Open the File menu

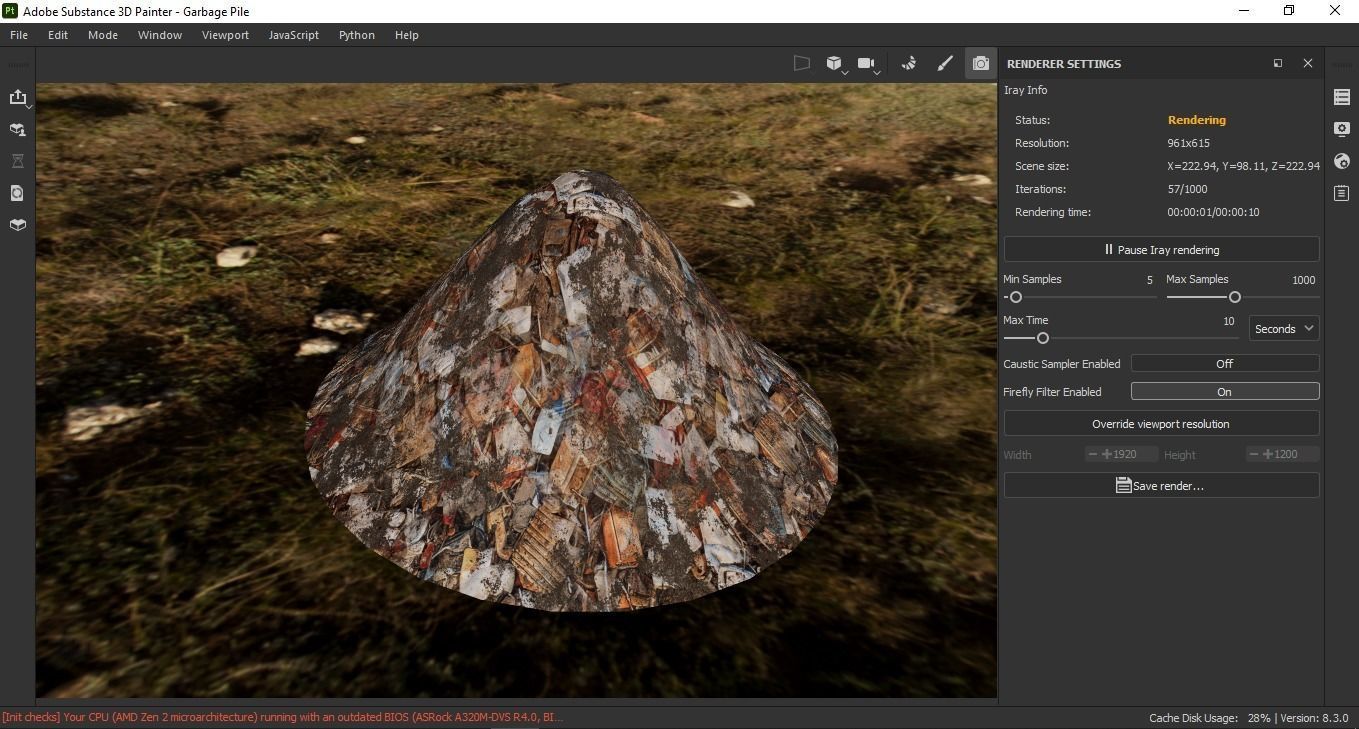click(x=19, y=35)
